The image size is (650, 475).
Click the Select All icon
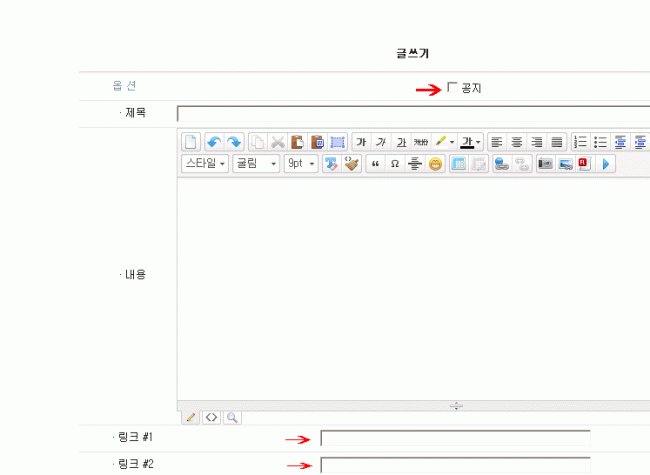tap(337, 142)
